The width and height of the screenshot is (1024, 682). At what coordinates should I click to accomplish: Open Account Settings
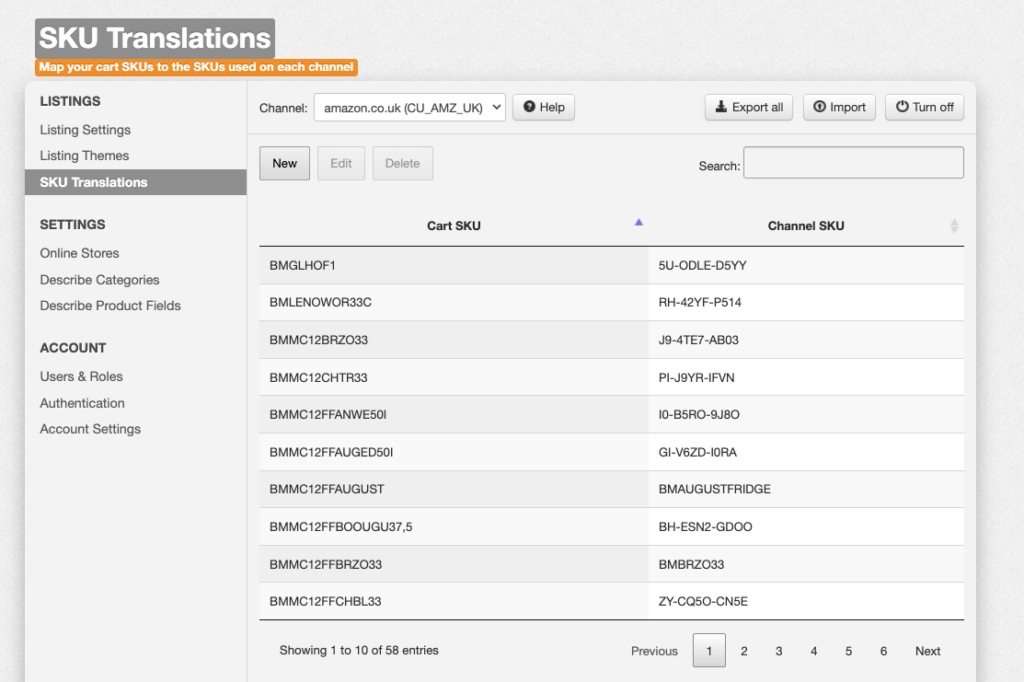coord(90,429)
